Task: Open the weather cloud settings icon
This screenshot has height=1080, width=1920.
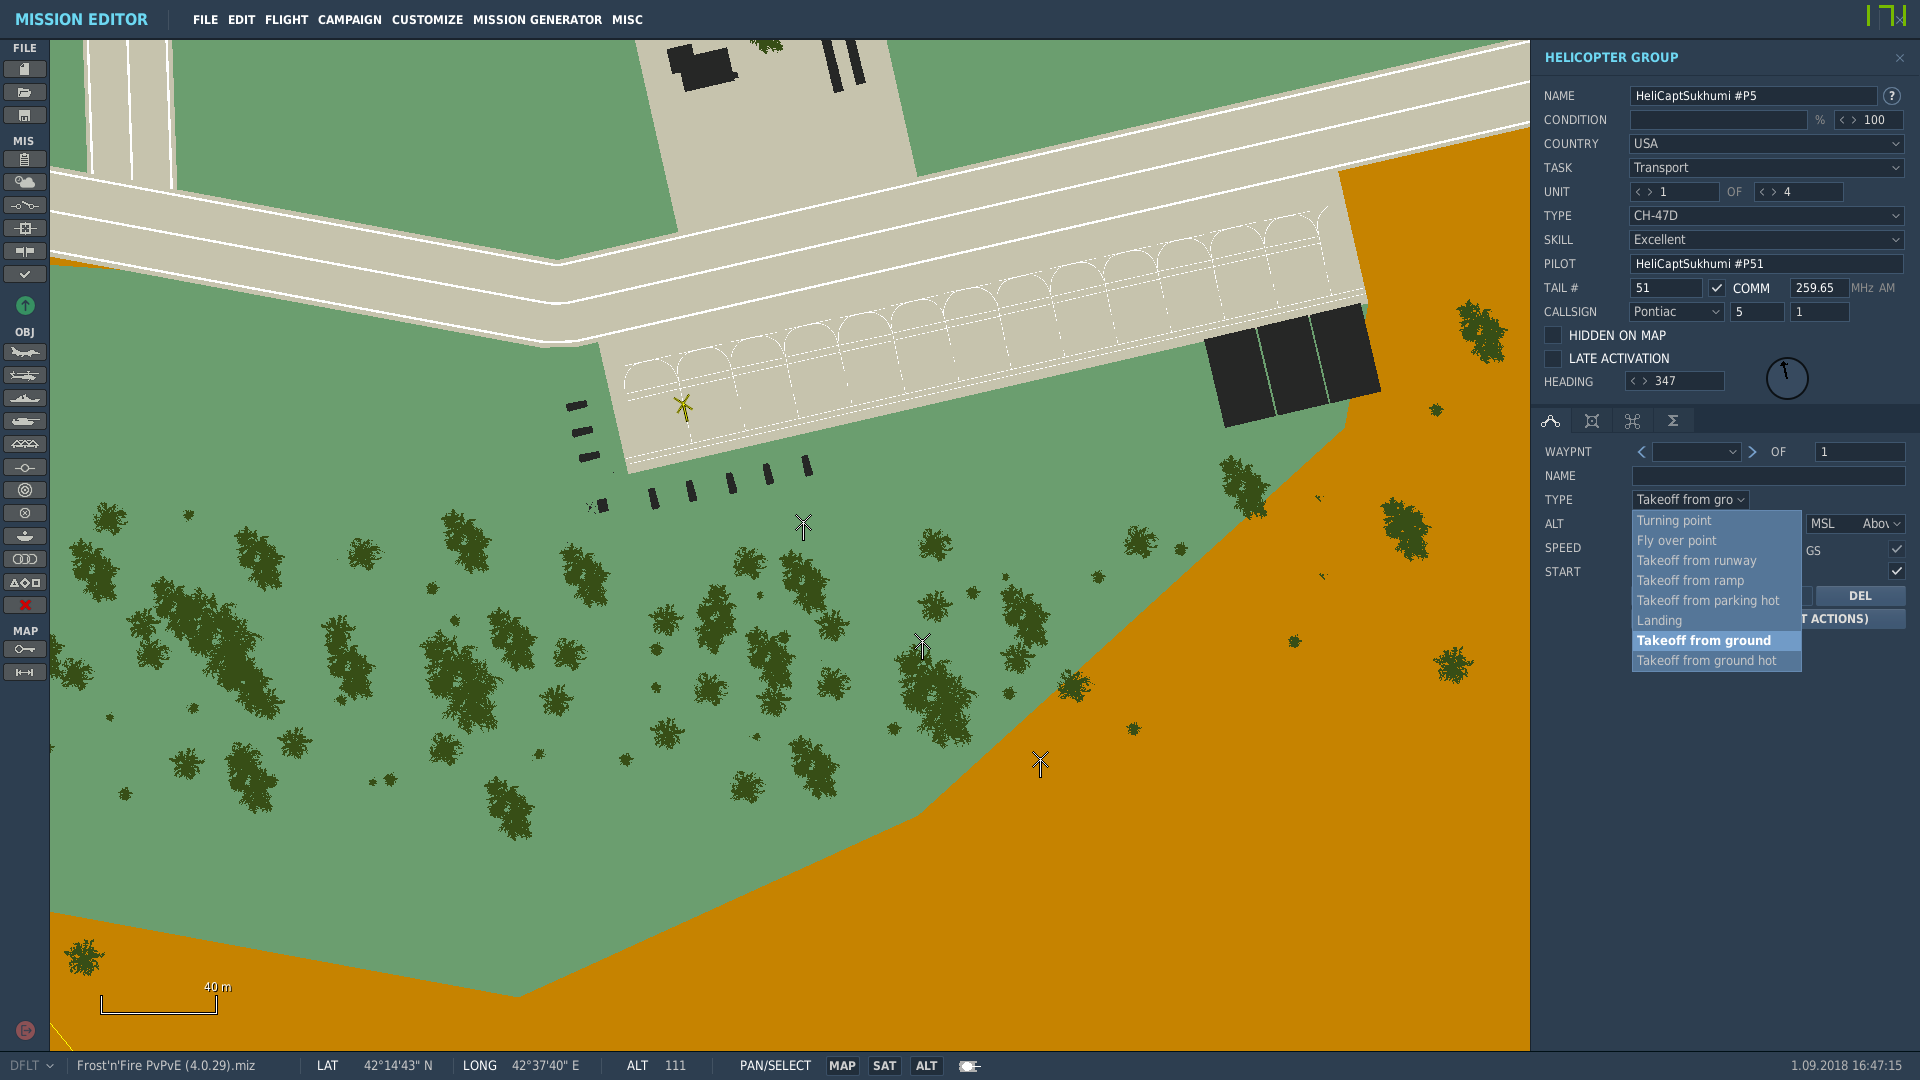Action: pyautogui.click(x=25, y=182)
